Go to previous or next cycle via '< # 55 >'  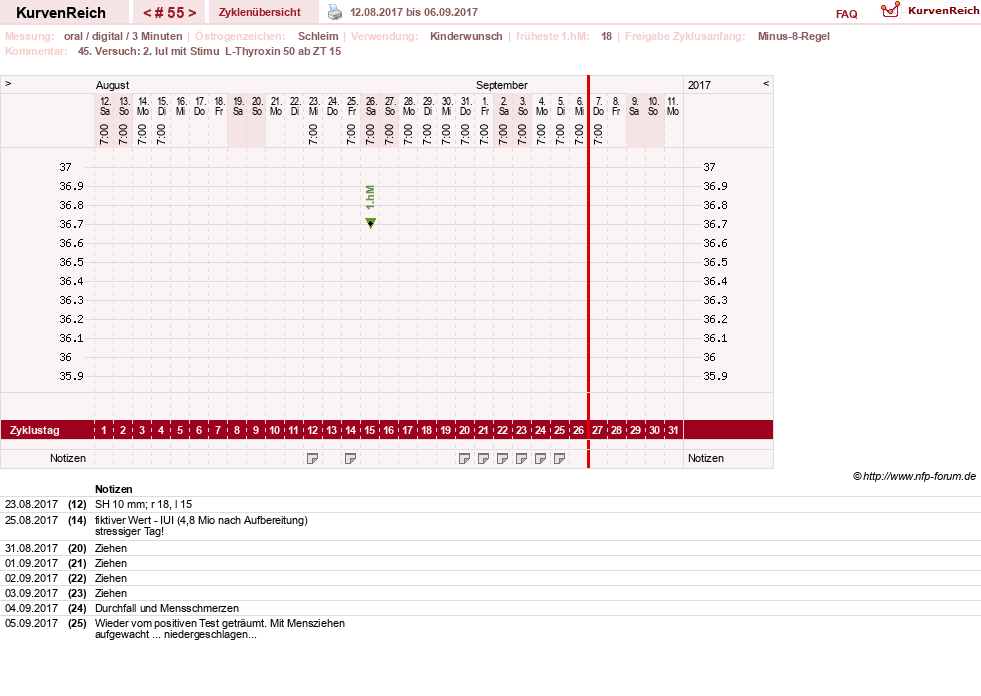click(x=169, y=13)
